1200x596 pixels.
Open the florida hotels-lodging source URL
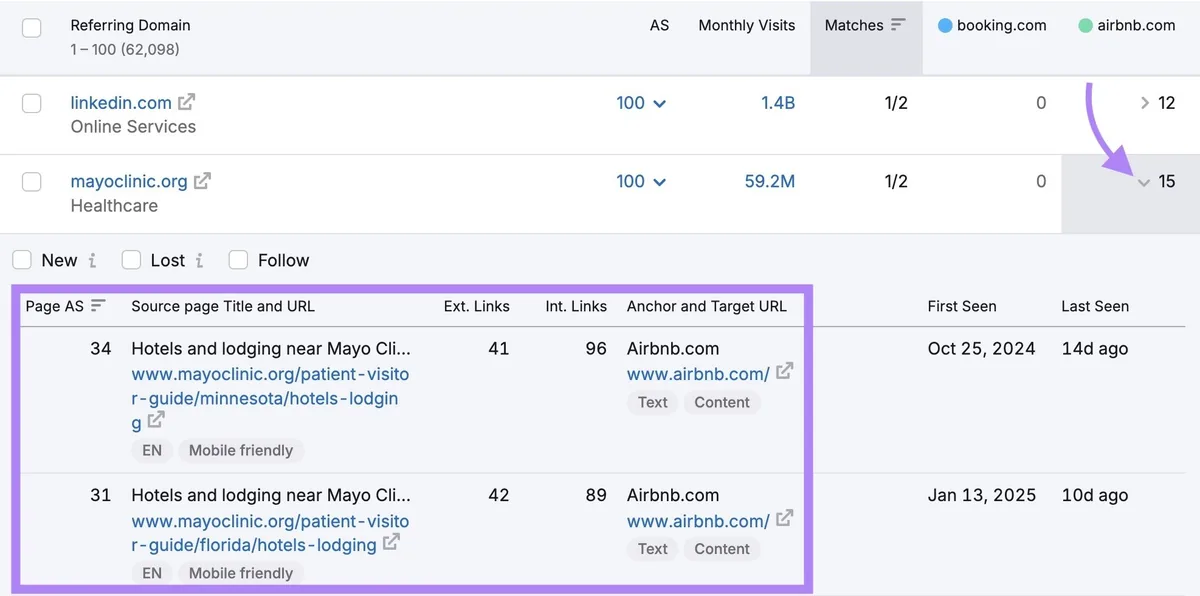pyautogui.click(x=270, y=533)
